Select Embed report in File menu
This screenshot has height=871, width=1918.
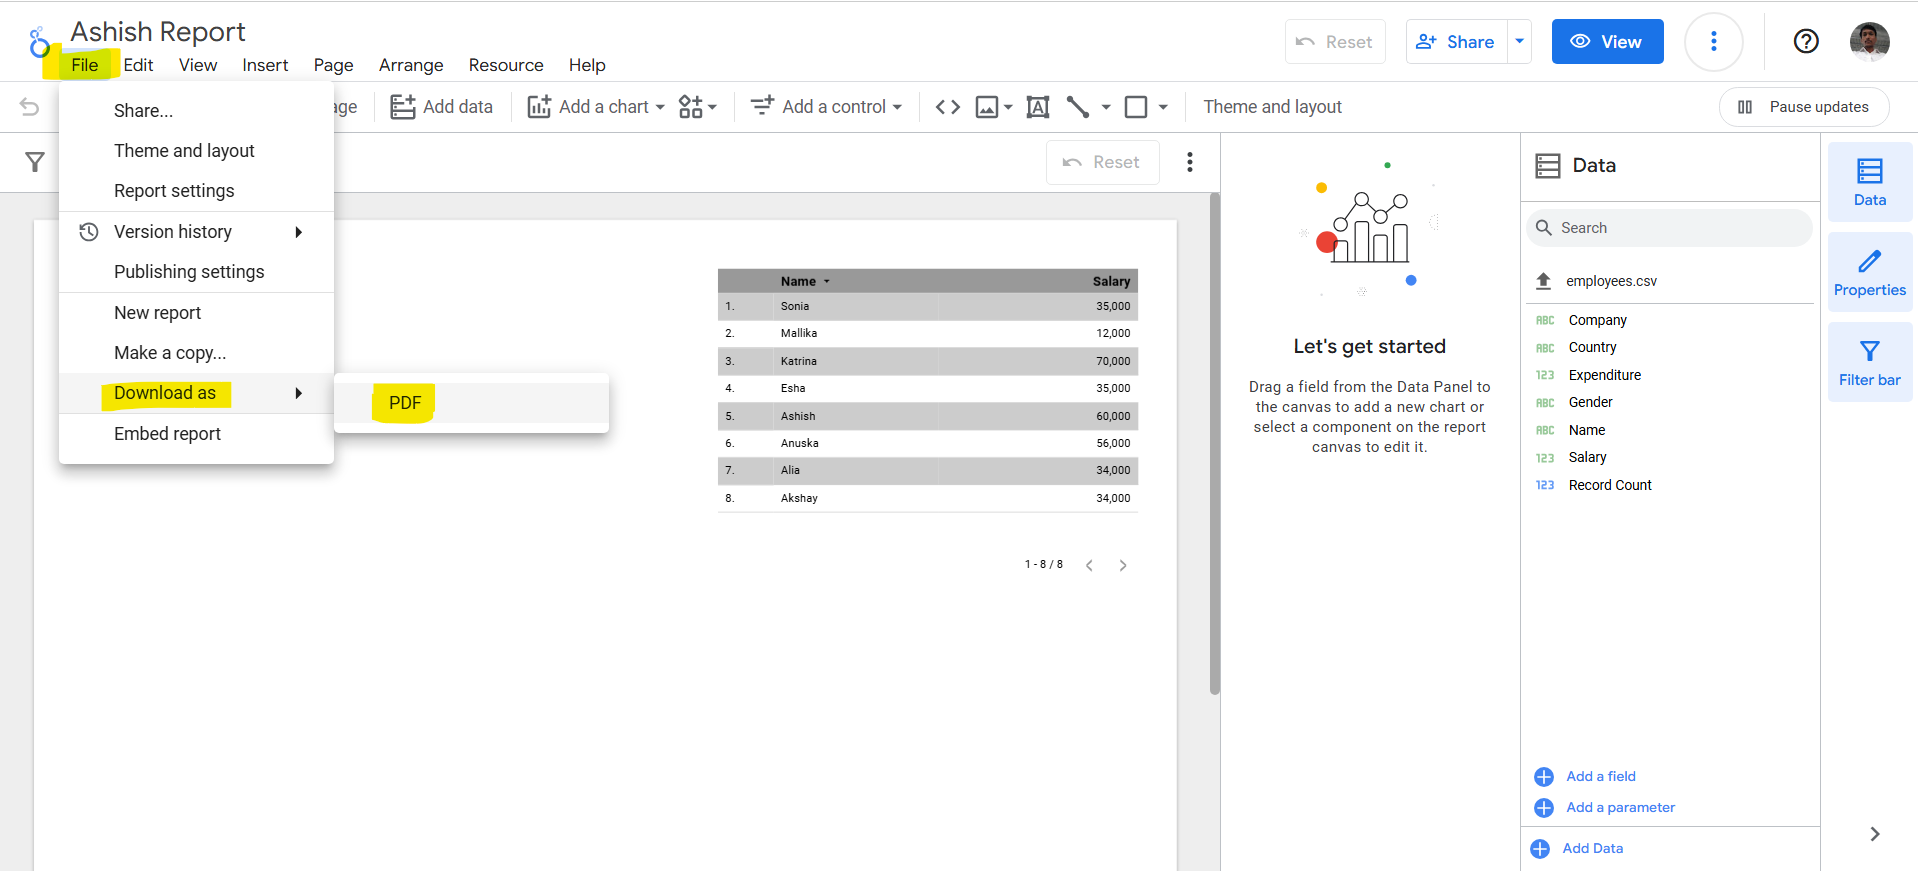(x=167, y=434)
